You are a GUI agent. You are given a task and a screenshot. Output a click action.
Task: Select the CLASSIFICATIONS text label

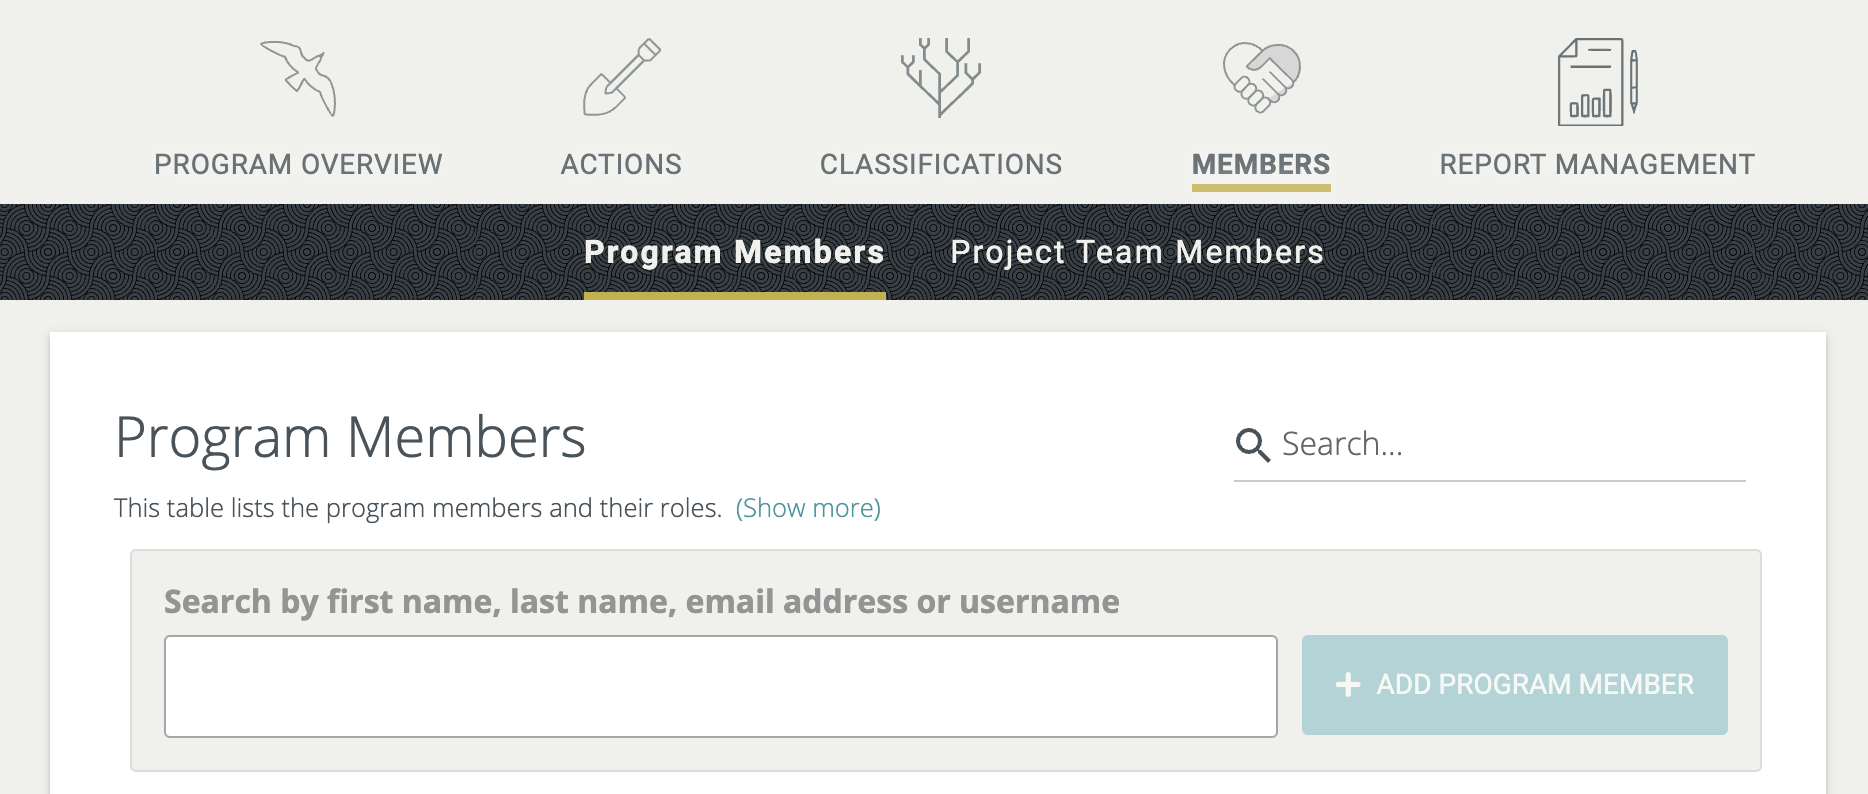[941, 165]
